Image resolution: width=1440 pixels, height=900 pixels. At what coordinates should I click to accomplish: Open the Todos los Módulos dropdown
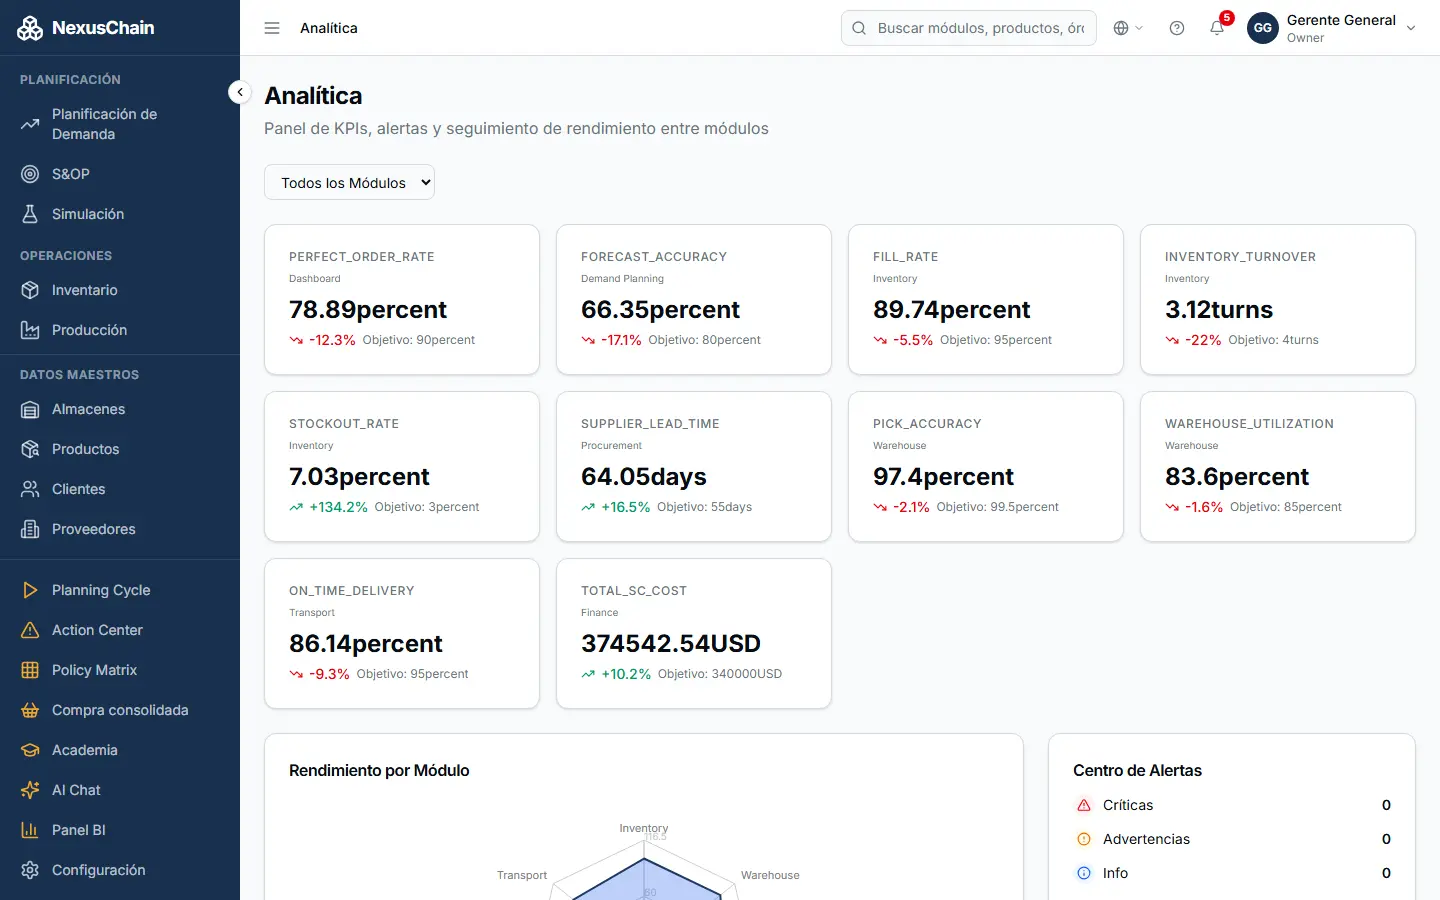click(x=349, y=182)
